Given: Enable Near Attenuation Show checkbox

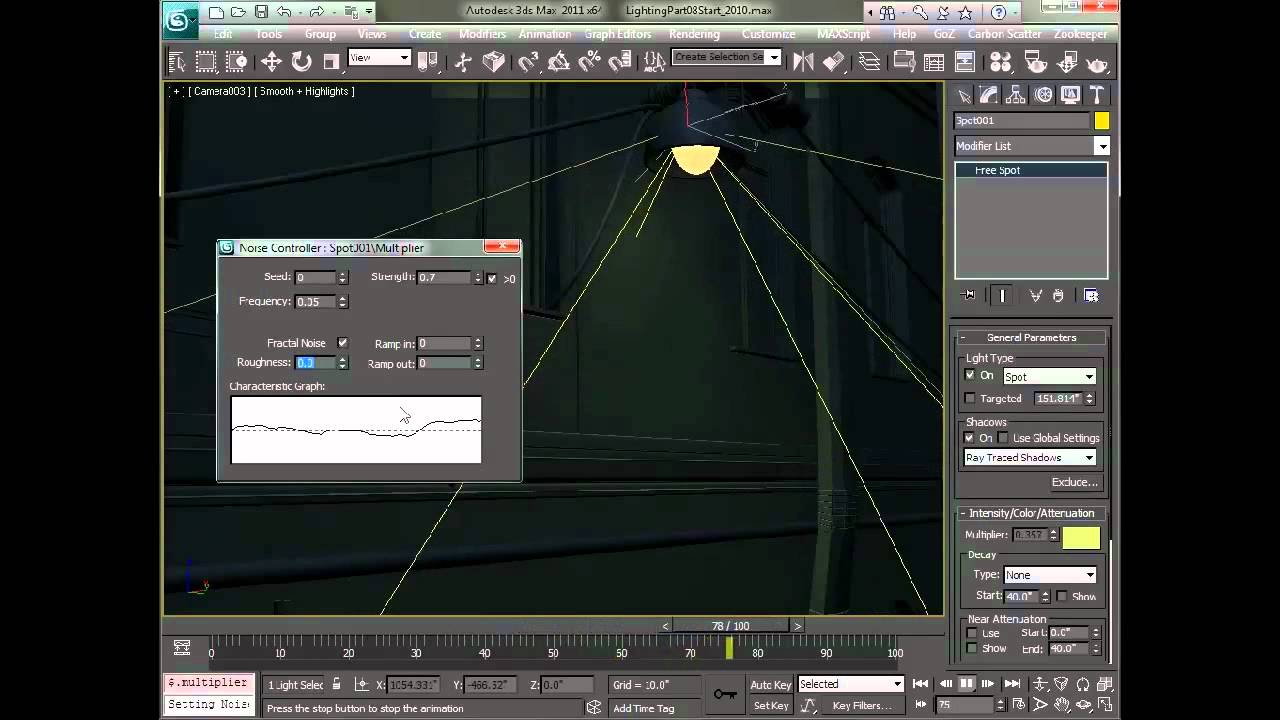Looking at the screenshot, I should 972,648.
